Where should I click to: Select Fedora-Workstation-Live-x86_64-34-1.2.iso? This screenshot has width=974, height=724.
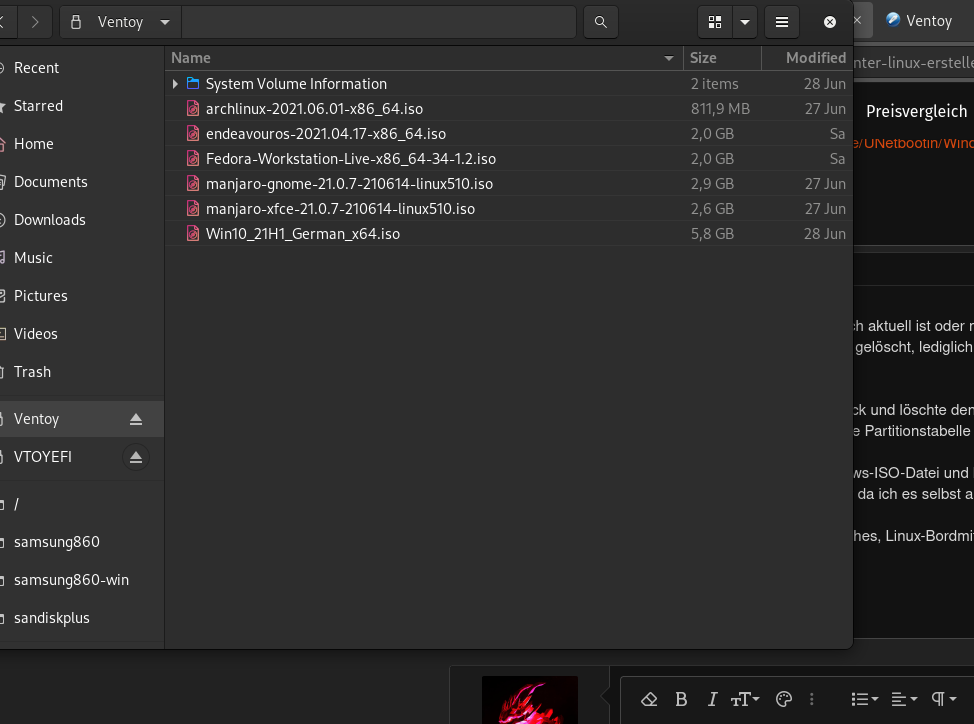[351, 158]
